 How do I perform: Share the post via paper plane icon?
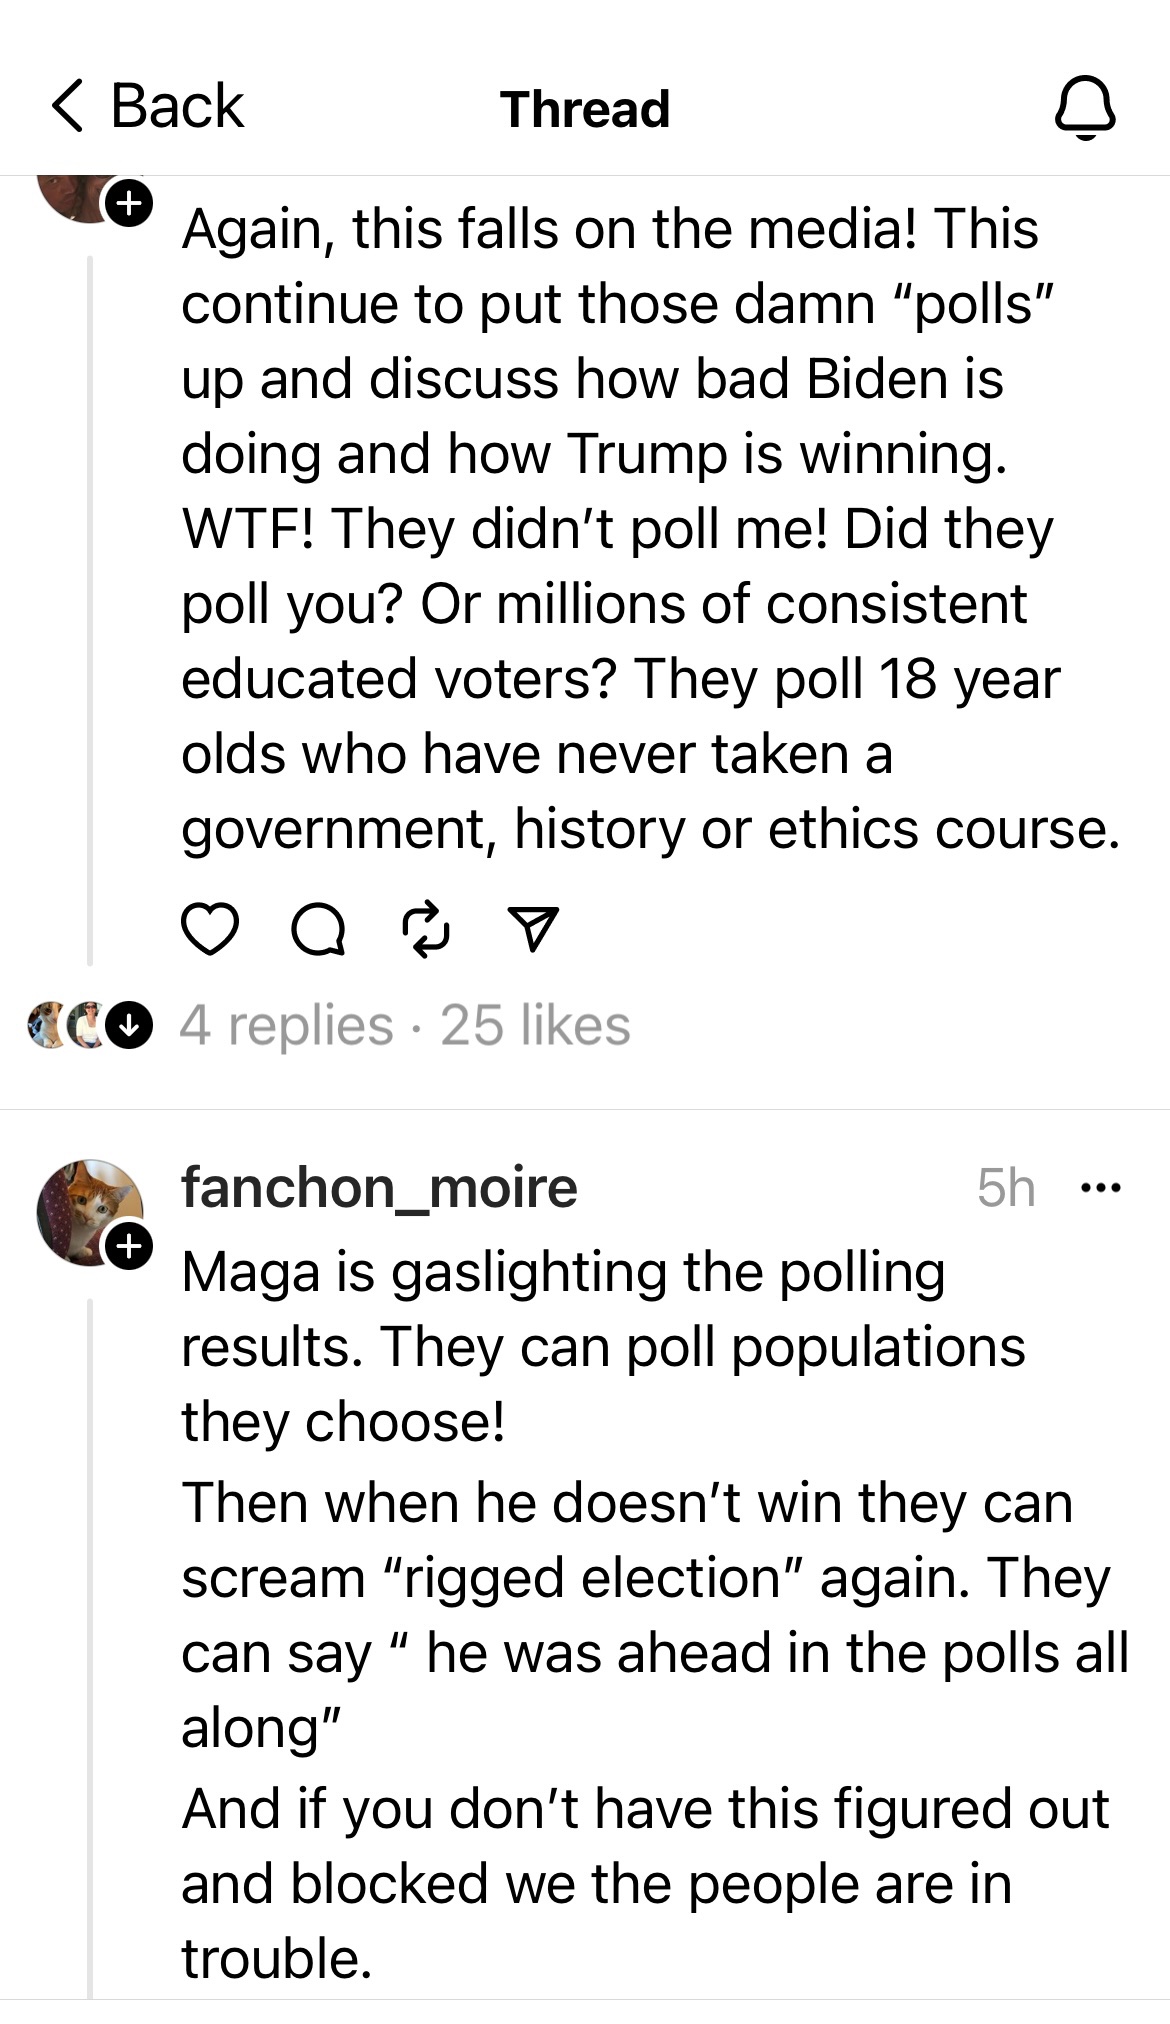coord(533,929)
